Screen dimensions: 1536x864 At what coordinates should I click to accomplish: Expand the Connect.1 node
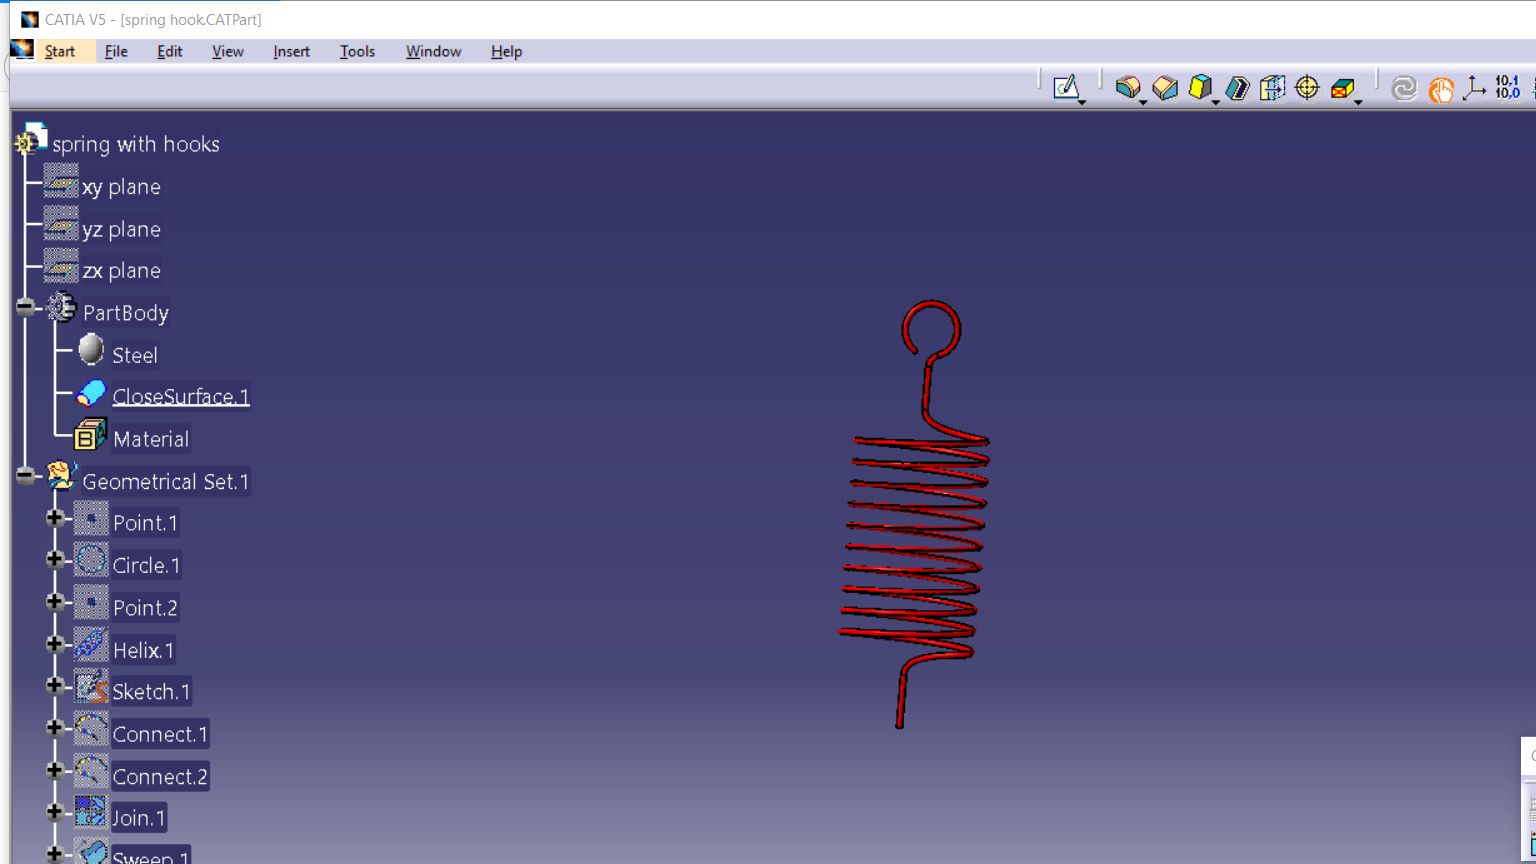55,728
